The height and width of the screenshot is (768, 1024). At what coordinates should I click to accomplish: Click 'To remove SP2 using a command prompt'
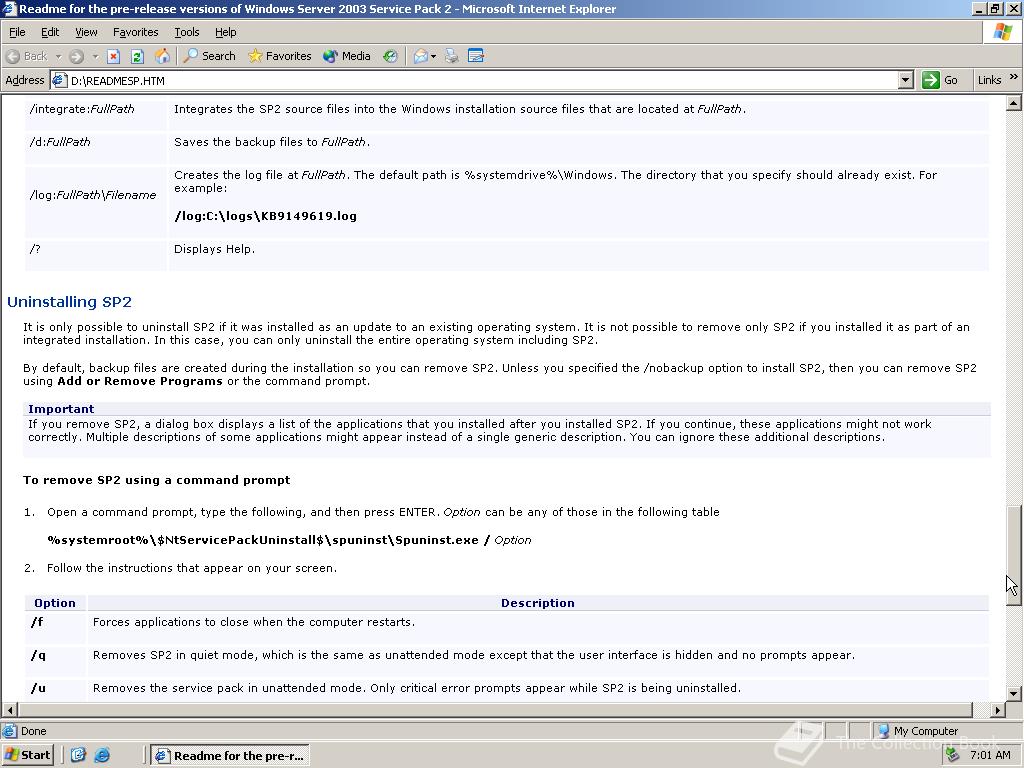(157, 480)
